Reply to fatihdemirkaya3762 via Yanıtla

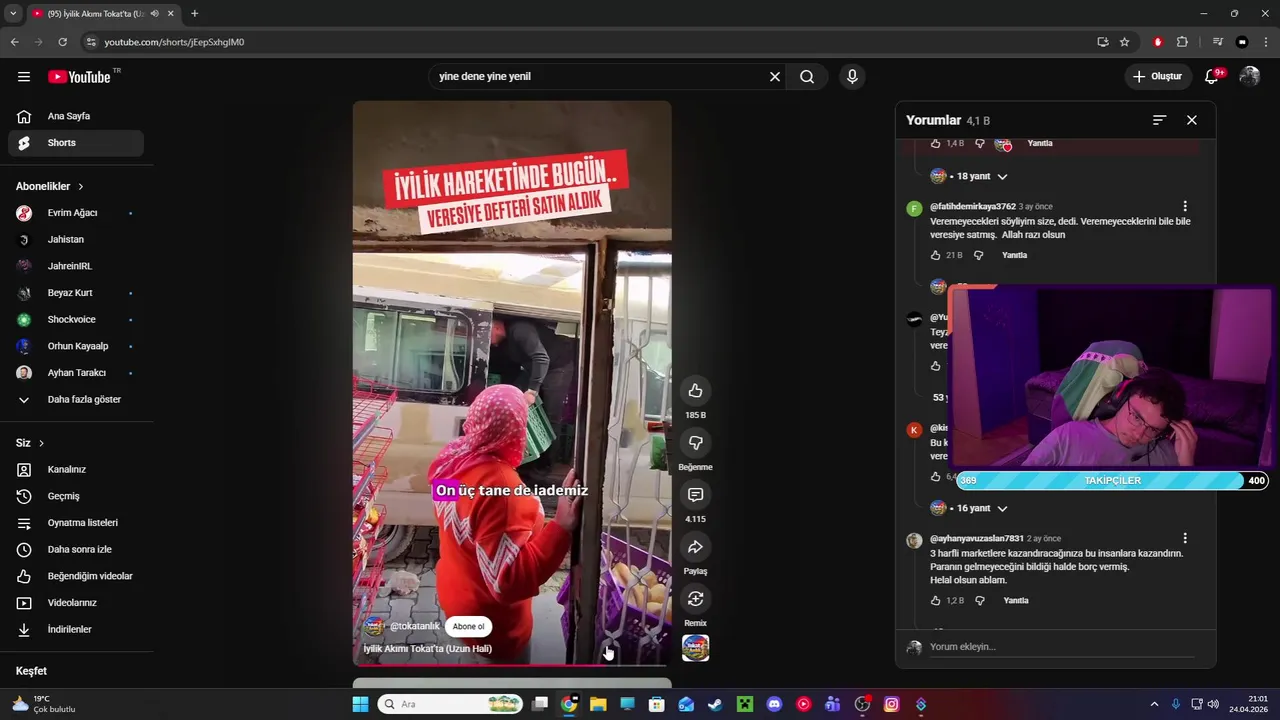[x=1014, y=255]
